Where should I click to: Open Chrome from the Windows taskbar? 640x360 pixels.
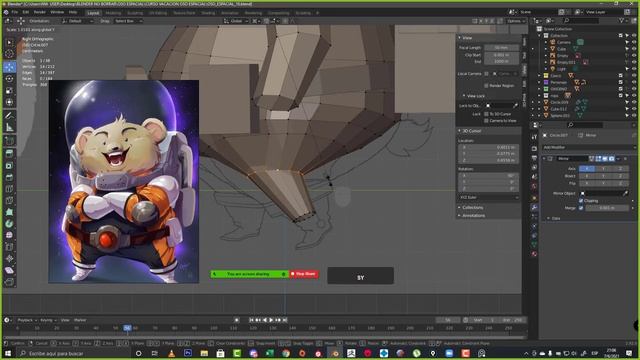[286, 353]
